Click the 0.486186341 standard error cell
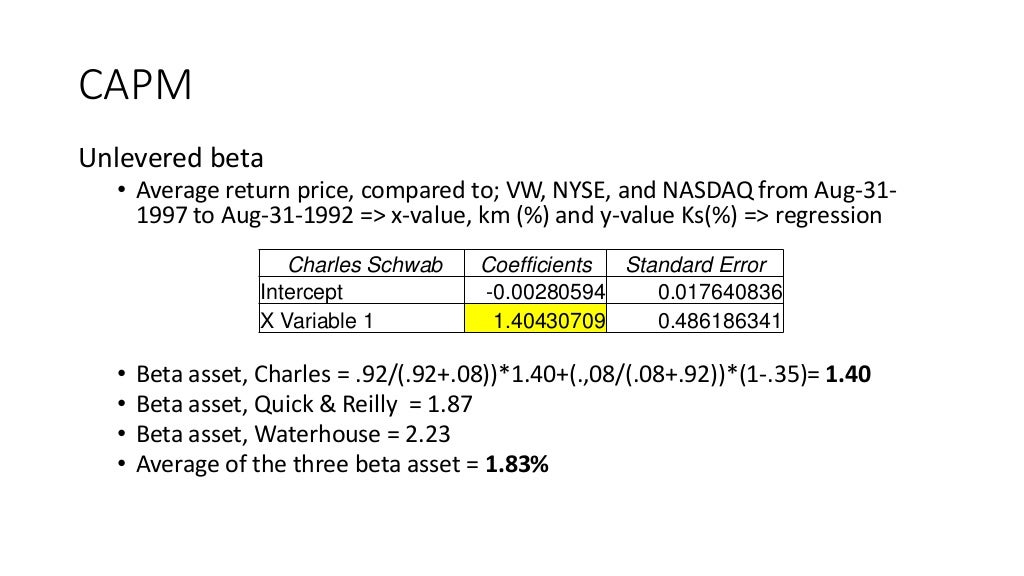Image resolution: width=1024 pixels, height=576 pixels. click(695, 319)
